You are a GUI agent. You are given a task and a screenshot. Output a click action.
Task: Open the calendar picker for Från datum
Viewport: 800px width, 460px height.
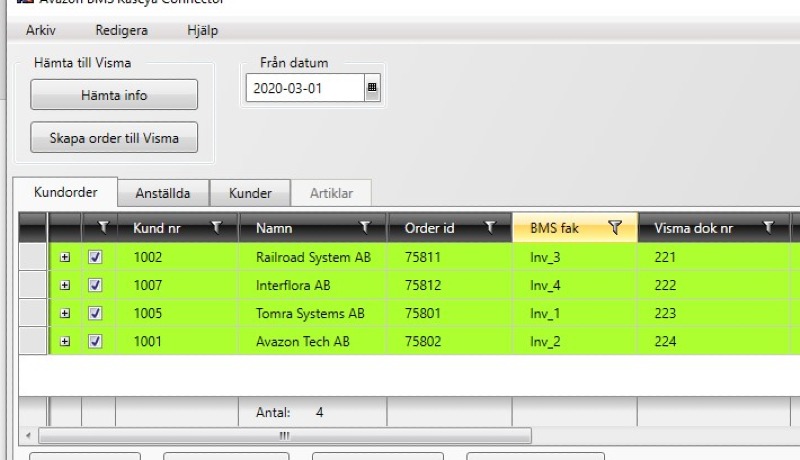click(372, 88)
